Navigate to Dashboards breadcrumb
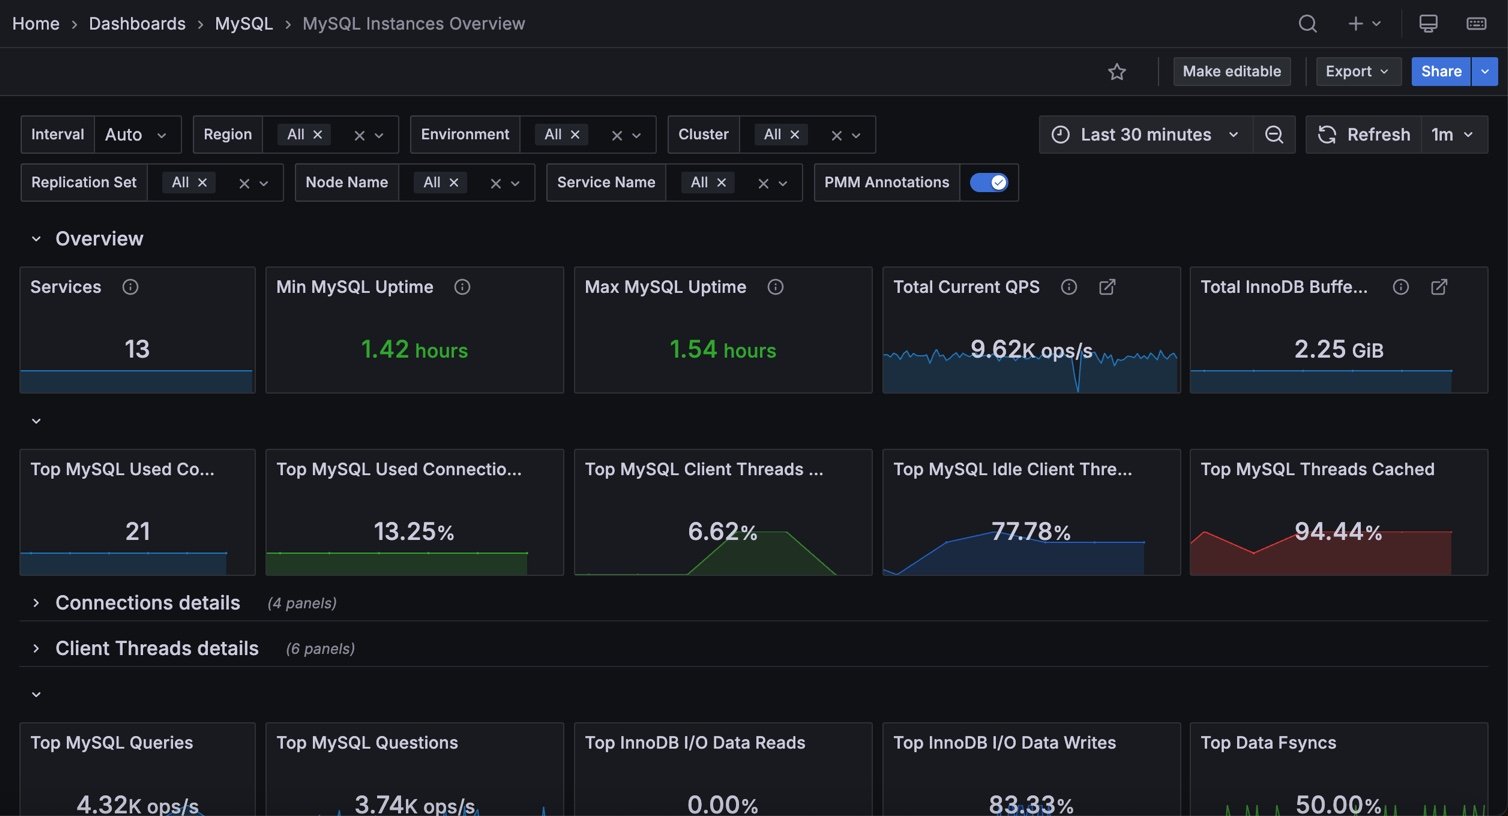Screen dimensions: 1508x816 pos(137,24)
